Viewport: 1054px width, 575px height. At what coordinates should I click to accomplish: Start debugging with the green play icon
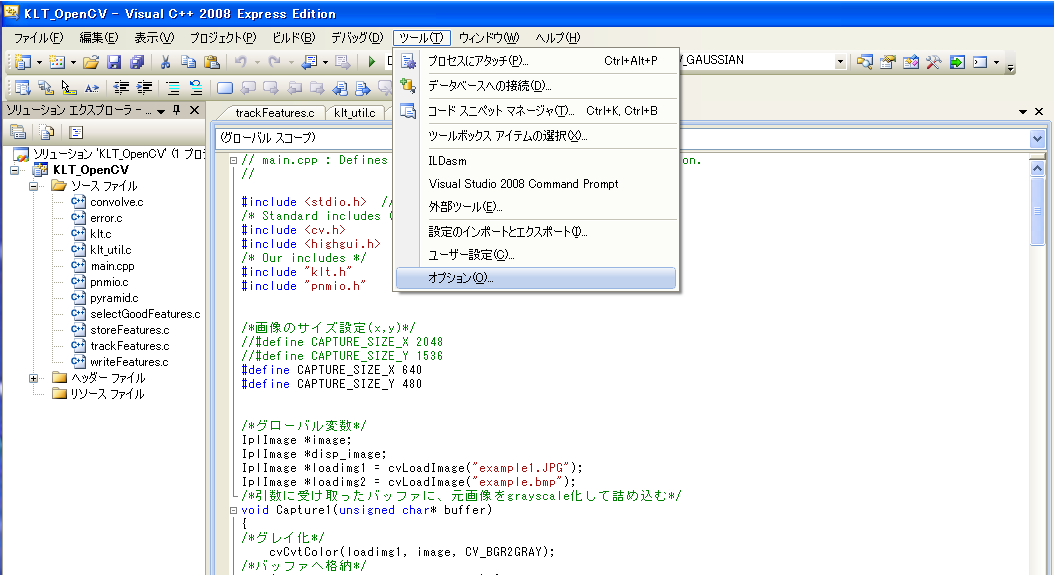(372, 62)
